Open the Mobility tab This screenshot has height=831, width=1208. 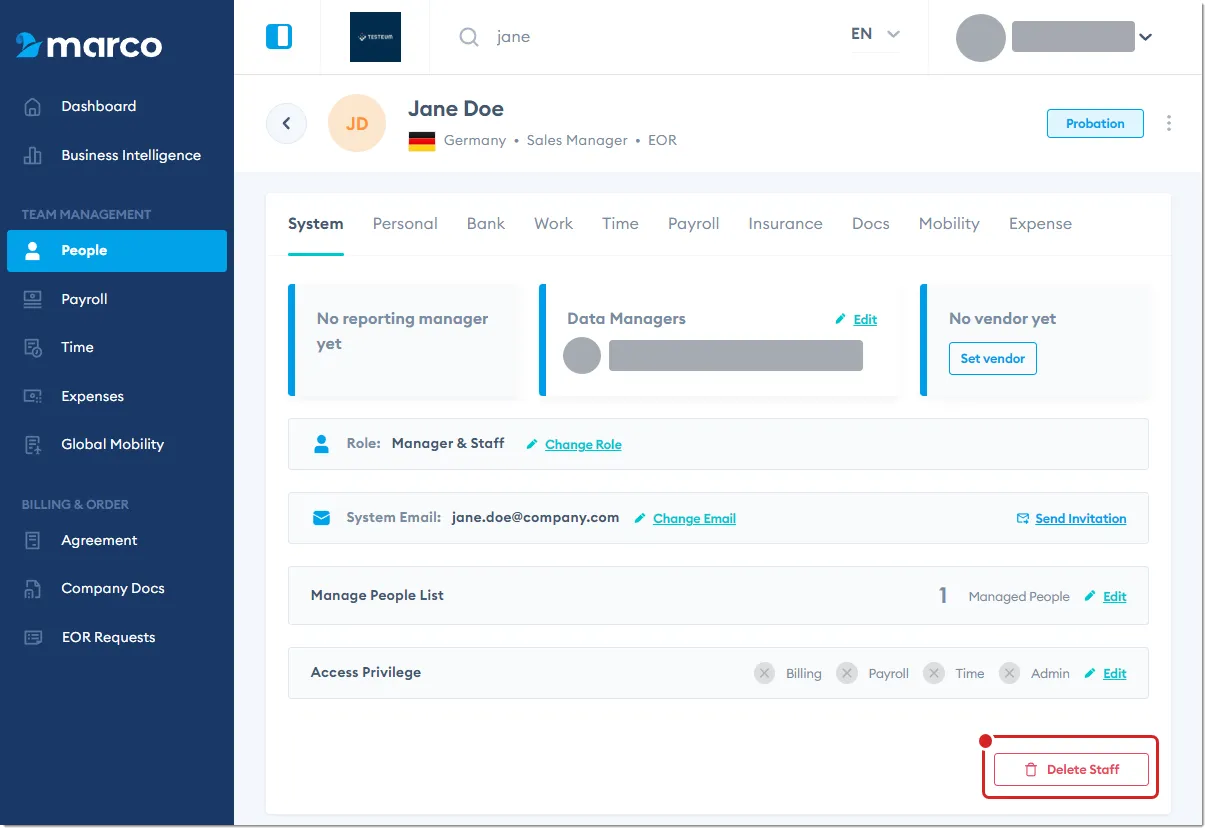click(x=949, y=224)
